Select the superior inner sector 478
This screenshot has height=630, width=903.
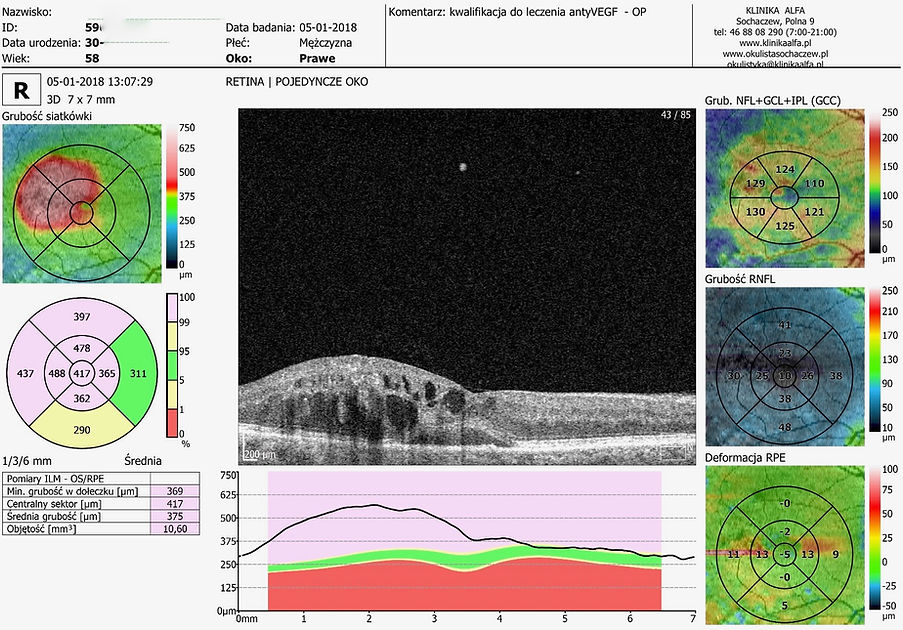point(82,348)
